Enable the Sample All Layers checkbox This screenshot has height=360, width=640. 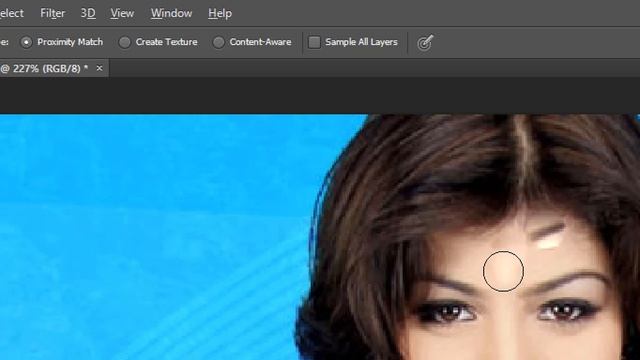point(314,42)
